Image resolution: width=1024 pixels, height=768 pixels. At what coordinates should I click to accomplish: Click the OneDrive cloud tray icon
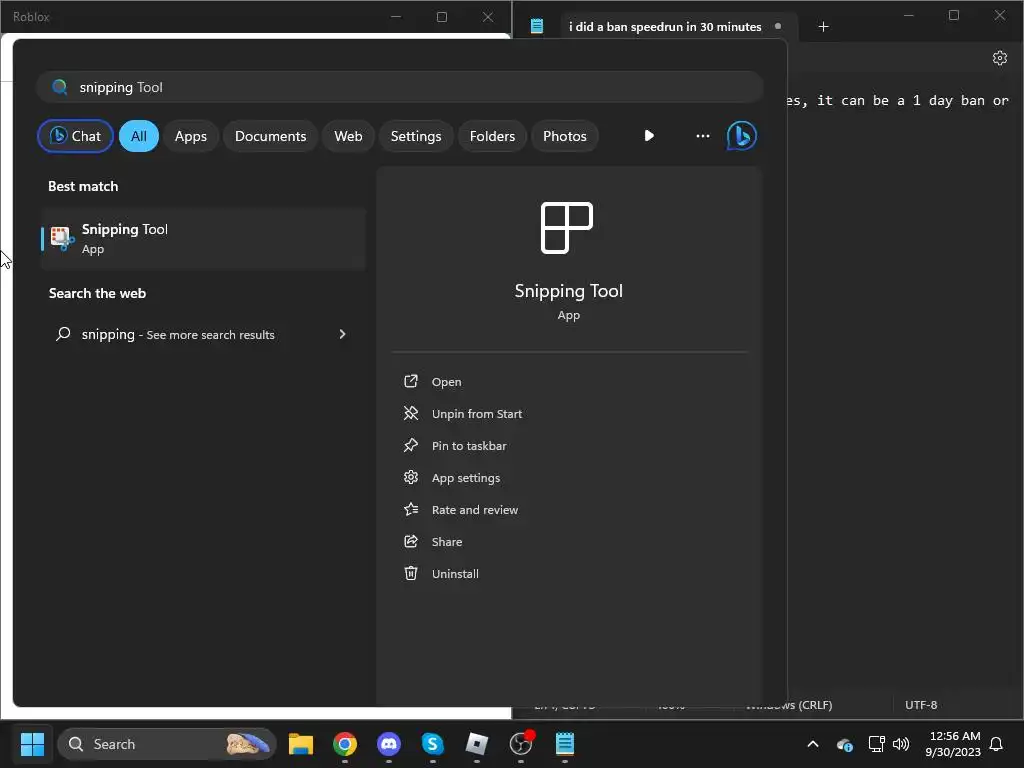pyautogui.click(x=844, y=744)
